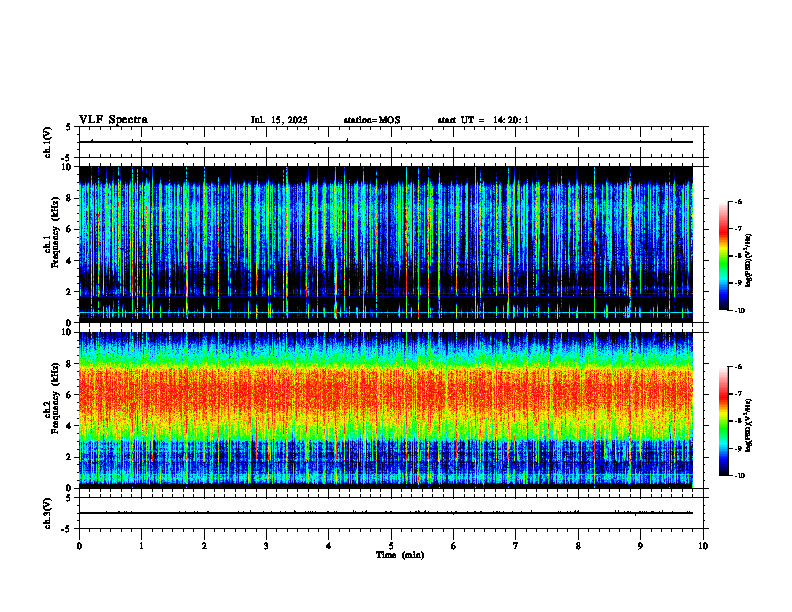Click the "-7" label on ch.2 color scale
Image resolution: width=792 pixels, height=612 pixels.
[738, 394]
